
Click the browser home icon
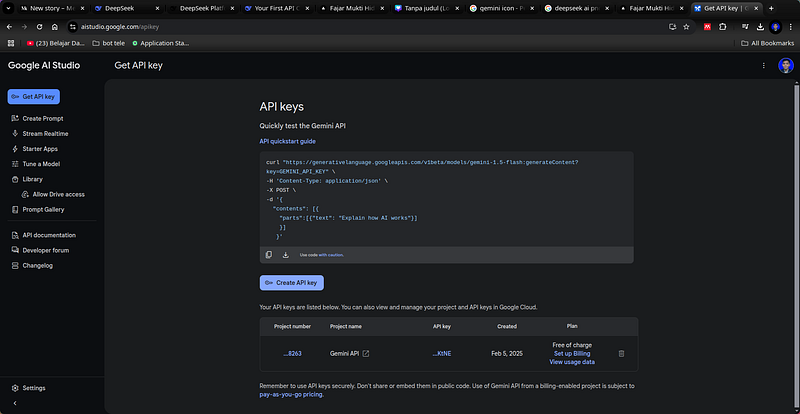click(x=55, y=27)
